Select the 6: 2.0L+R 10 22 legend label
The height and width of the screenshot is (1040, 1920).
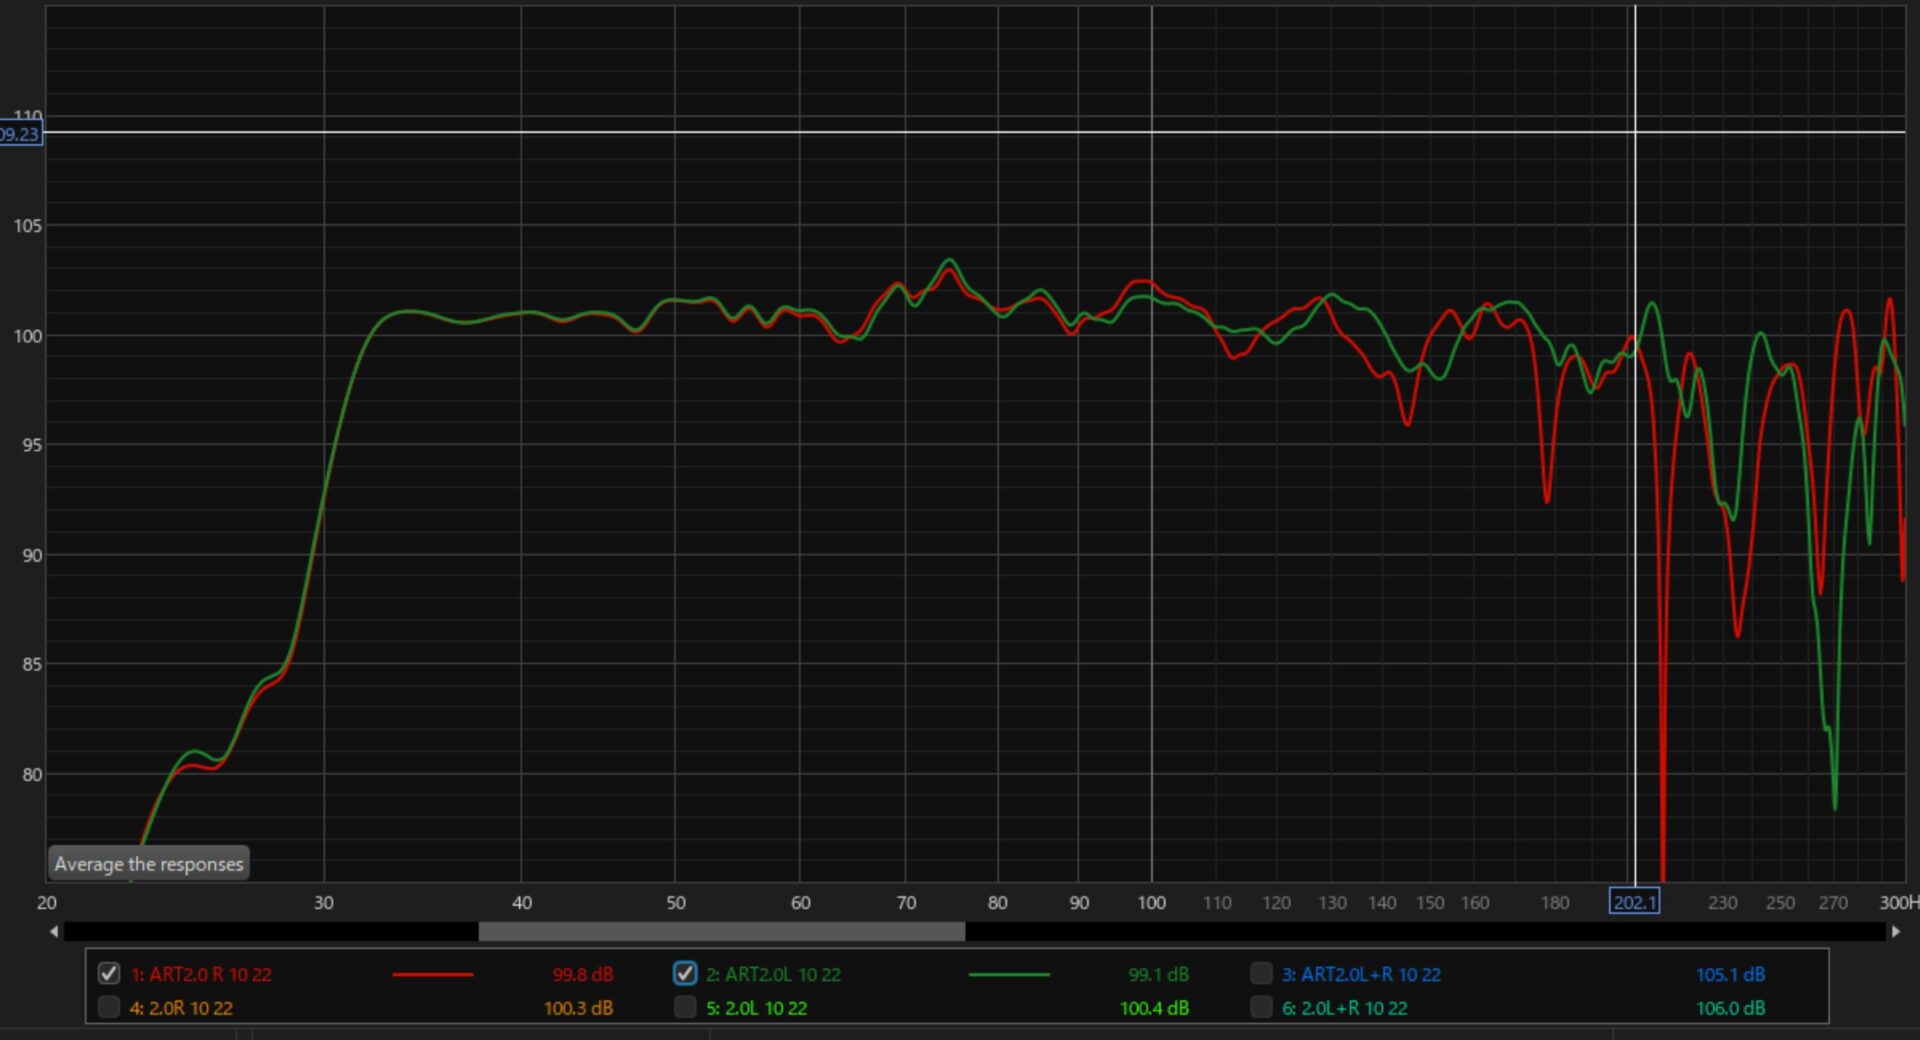[1344, 1008]
